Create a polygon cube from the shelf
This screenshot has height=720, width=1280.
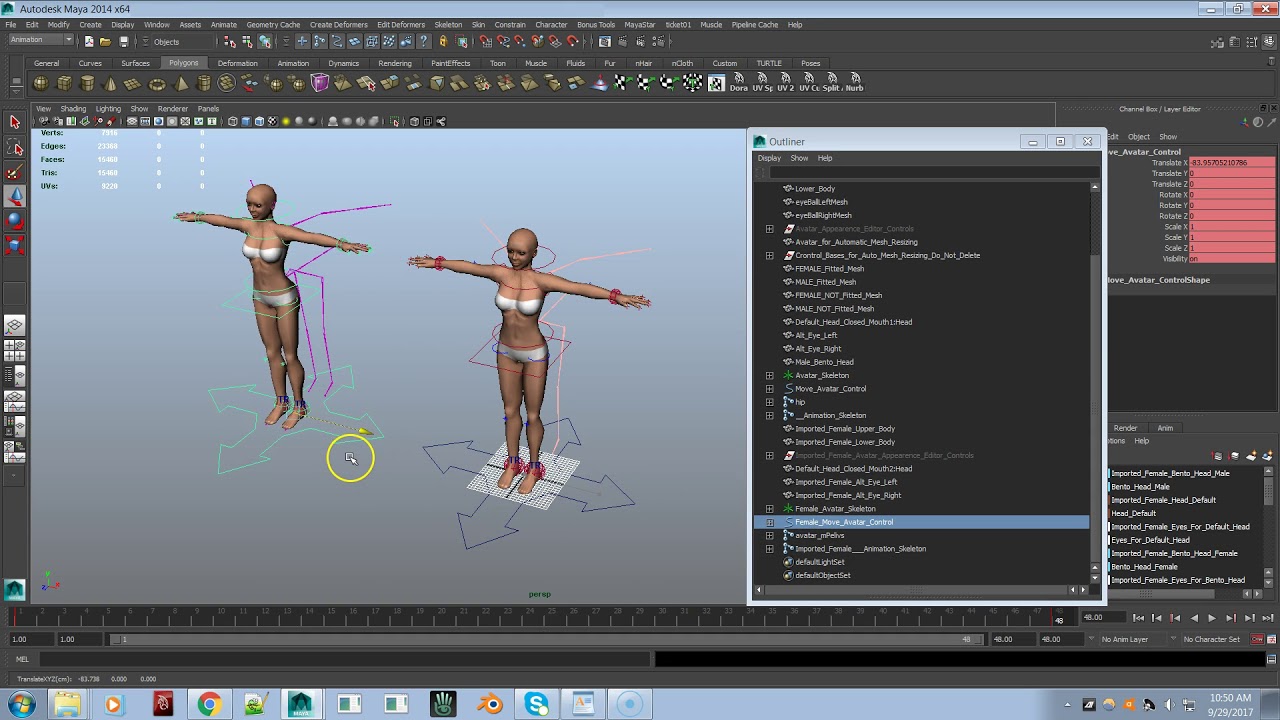[x=65, y=84]
